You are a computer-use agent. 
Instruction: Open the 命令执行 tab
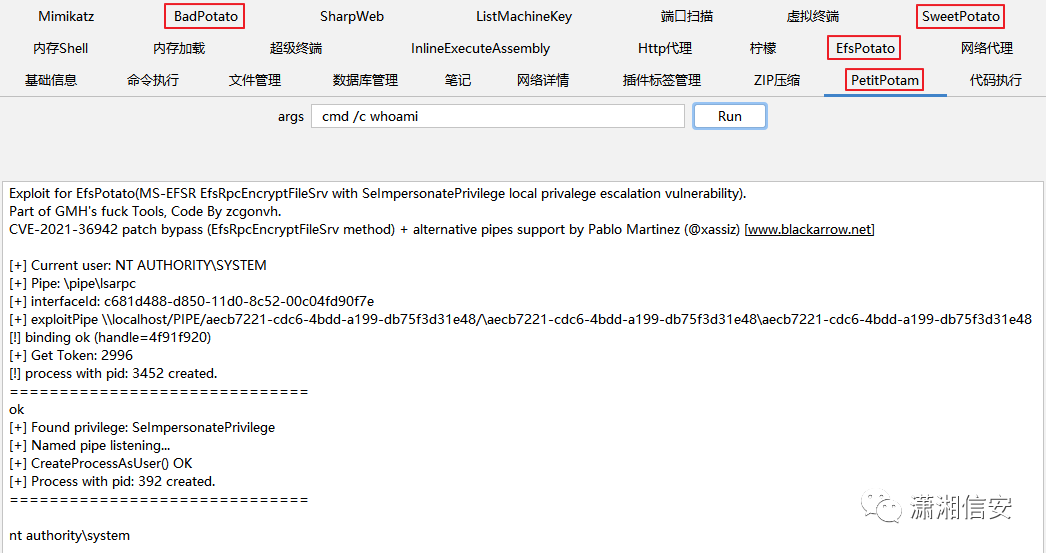(x=153, y=80)
